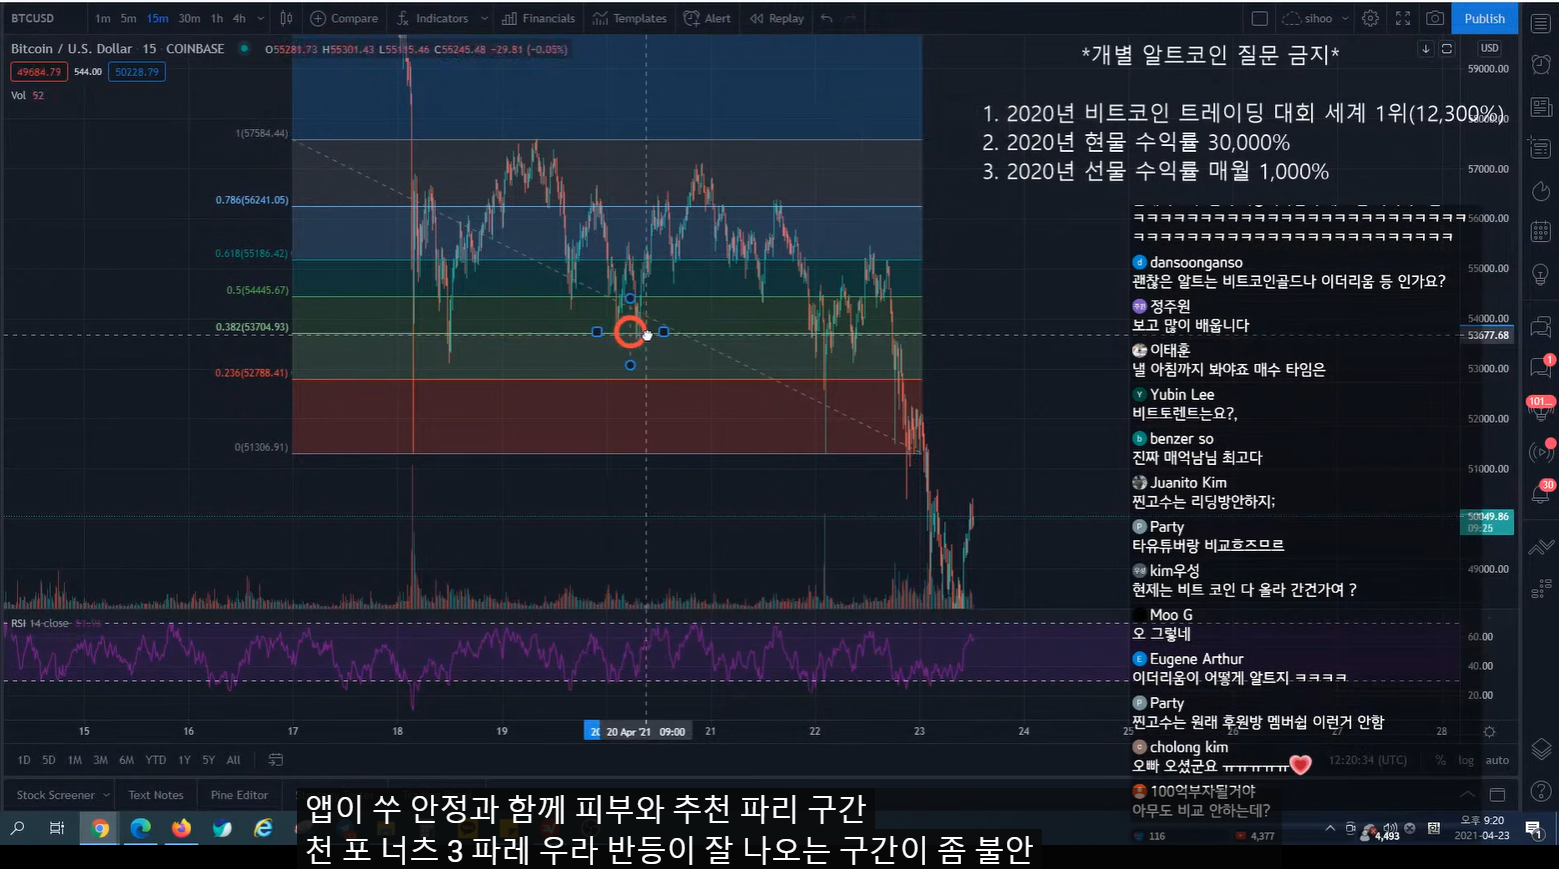Screen dimensions: 1559x869
Task: Select the 15m timeframe
Action: (x=157, y=18)
